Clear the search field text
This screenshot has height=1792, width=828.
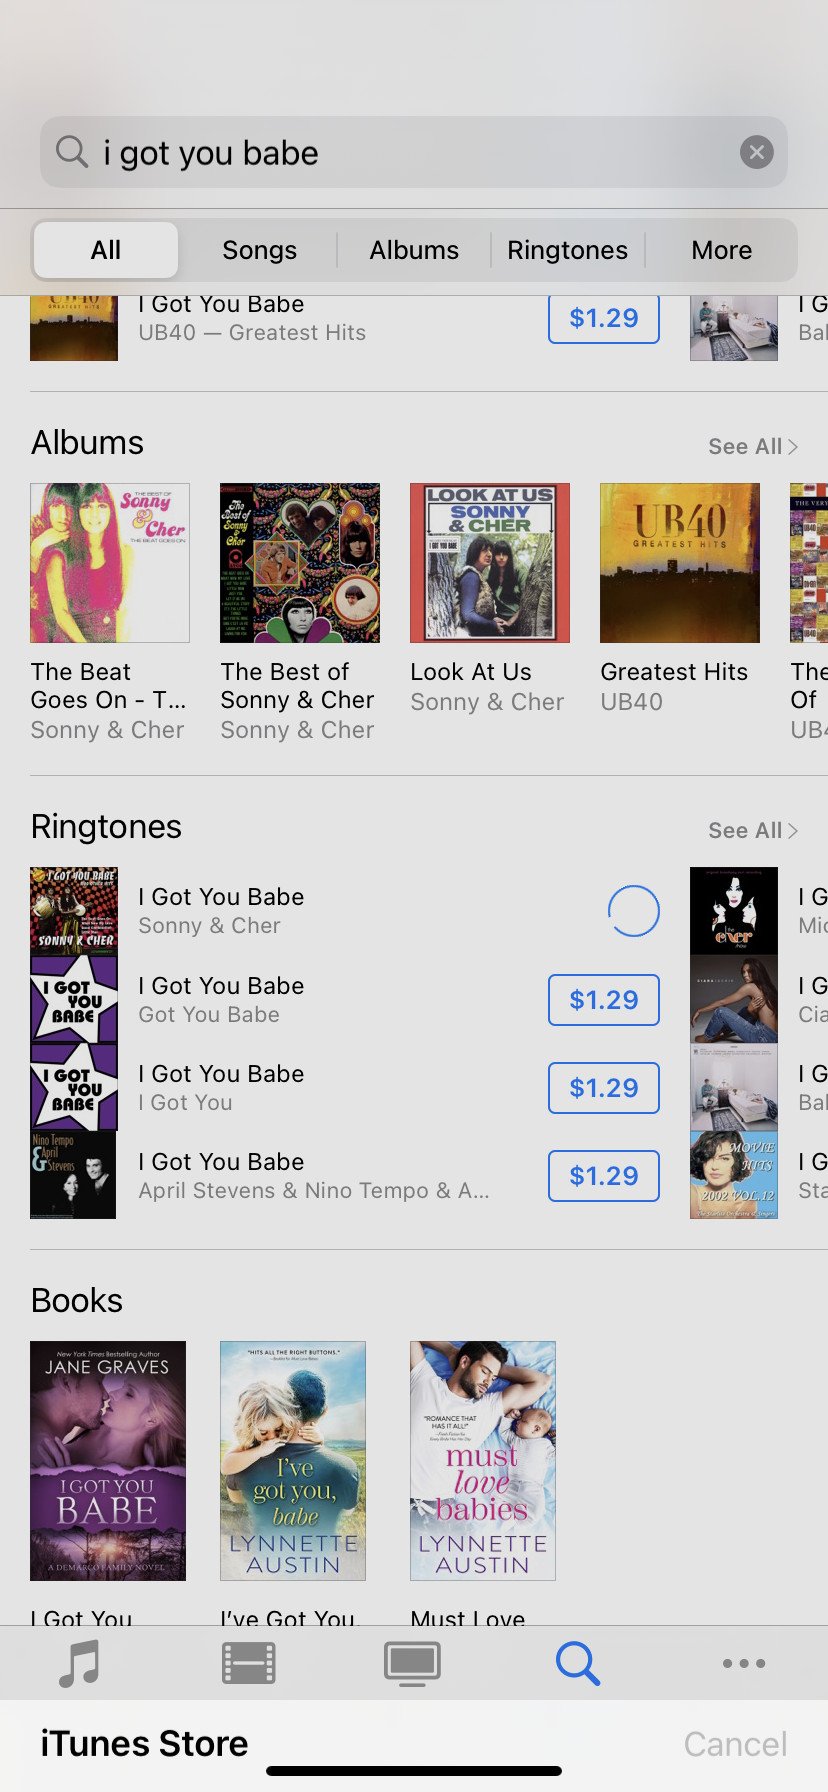(757, 152)
